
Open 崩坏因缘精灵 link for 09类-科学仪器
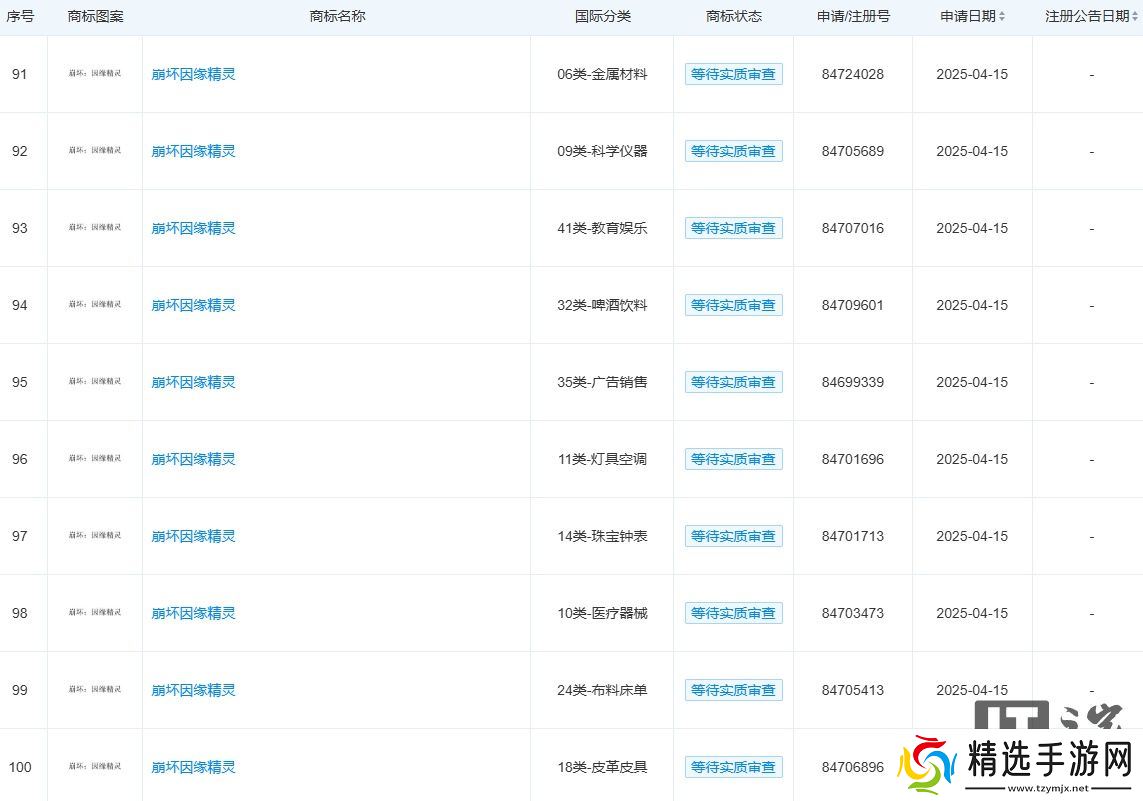193,151
